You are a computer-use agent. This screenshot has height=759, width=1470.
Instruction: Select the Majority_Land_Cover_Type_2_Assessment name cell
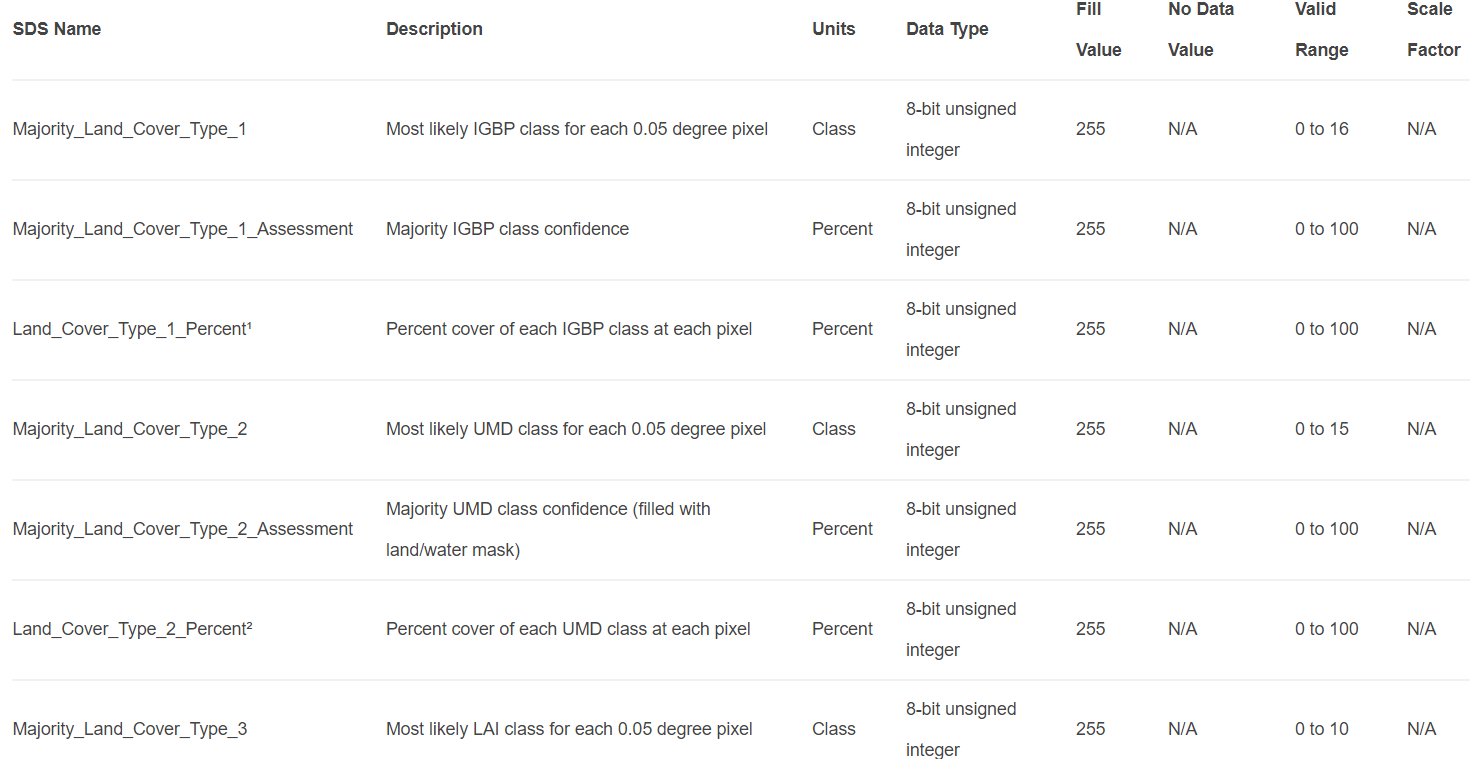[x=183, y=529]
